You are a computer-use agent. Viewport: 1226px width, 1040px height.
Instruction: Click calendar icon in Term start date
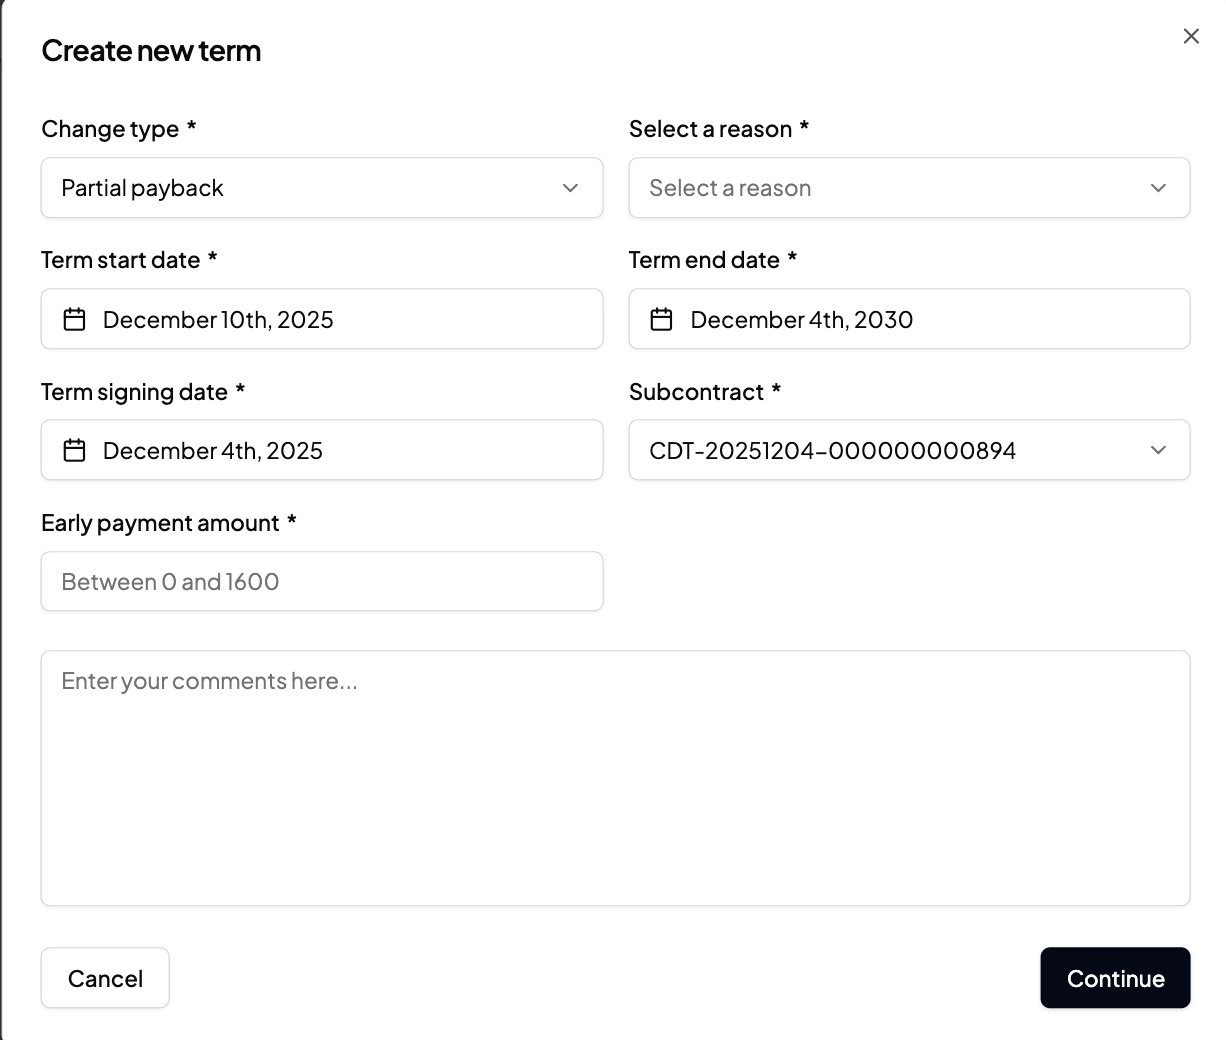75,319
